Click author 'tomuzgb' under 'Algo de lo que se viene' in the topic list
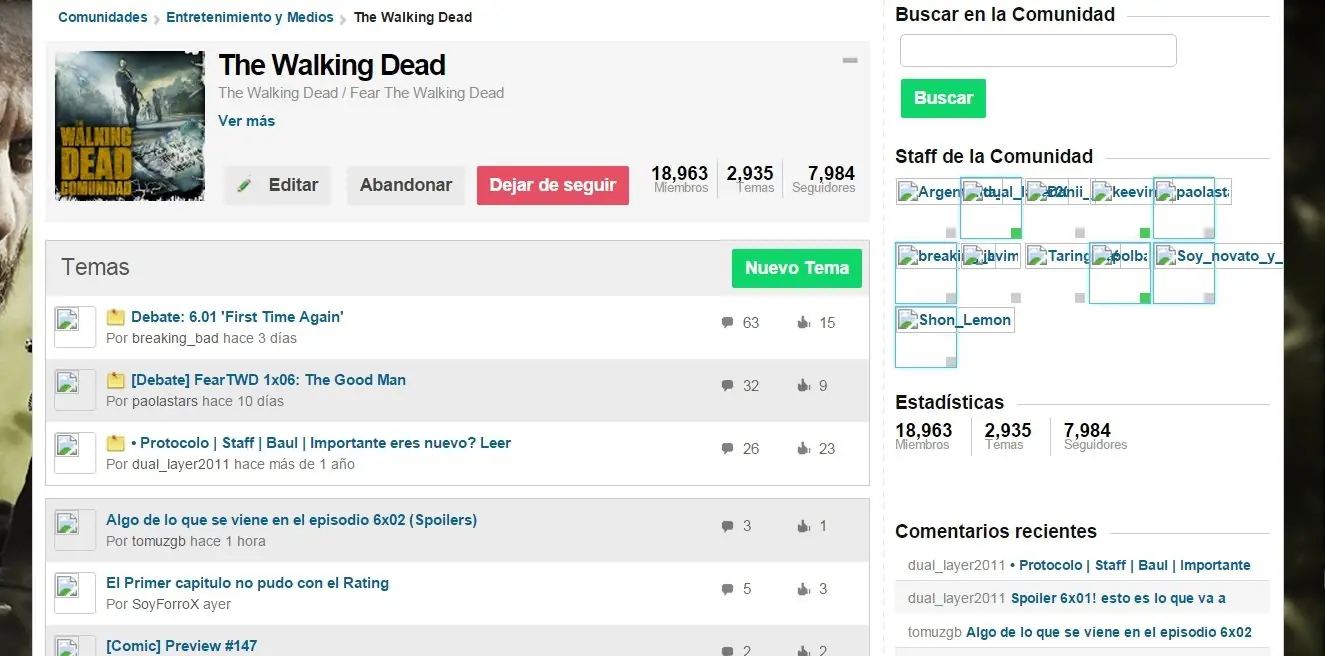Image resolution: width=1325 pixels, height=656 pixels. click(x=159, y=541)
